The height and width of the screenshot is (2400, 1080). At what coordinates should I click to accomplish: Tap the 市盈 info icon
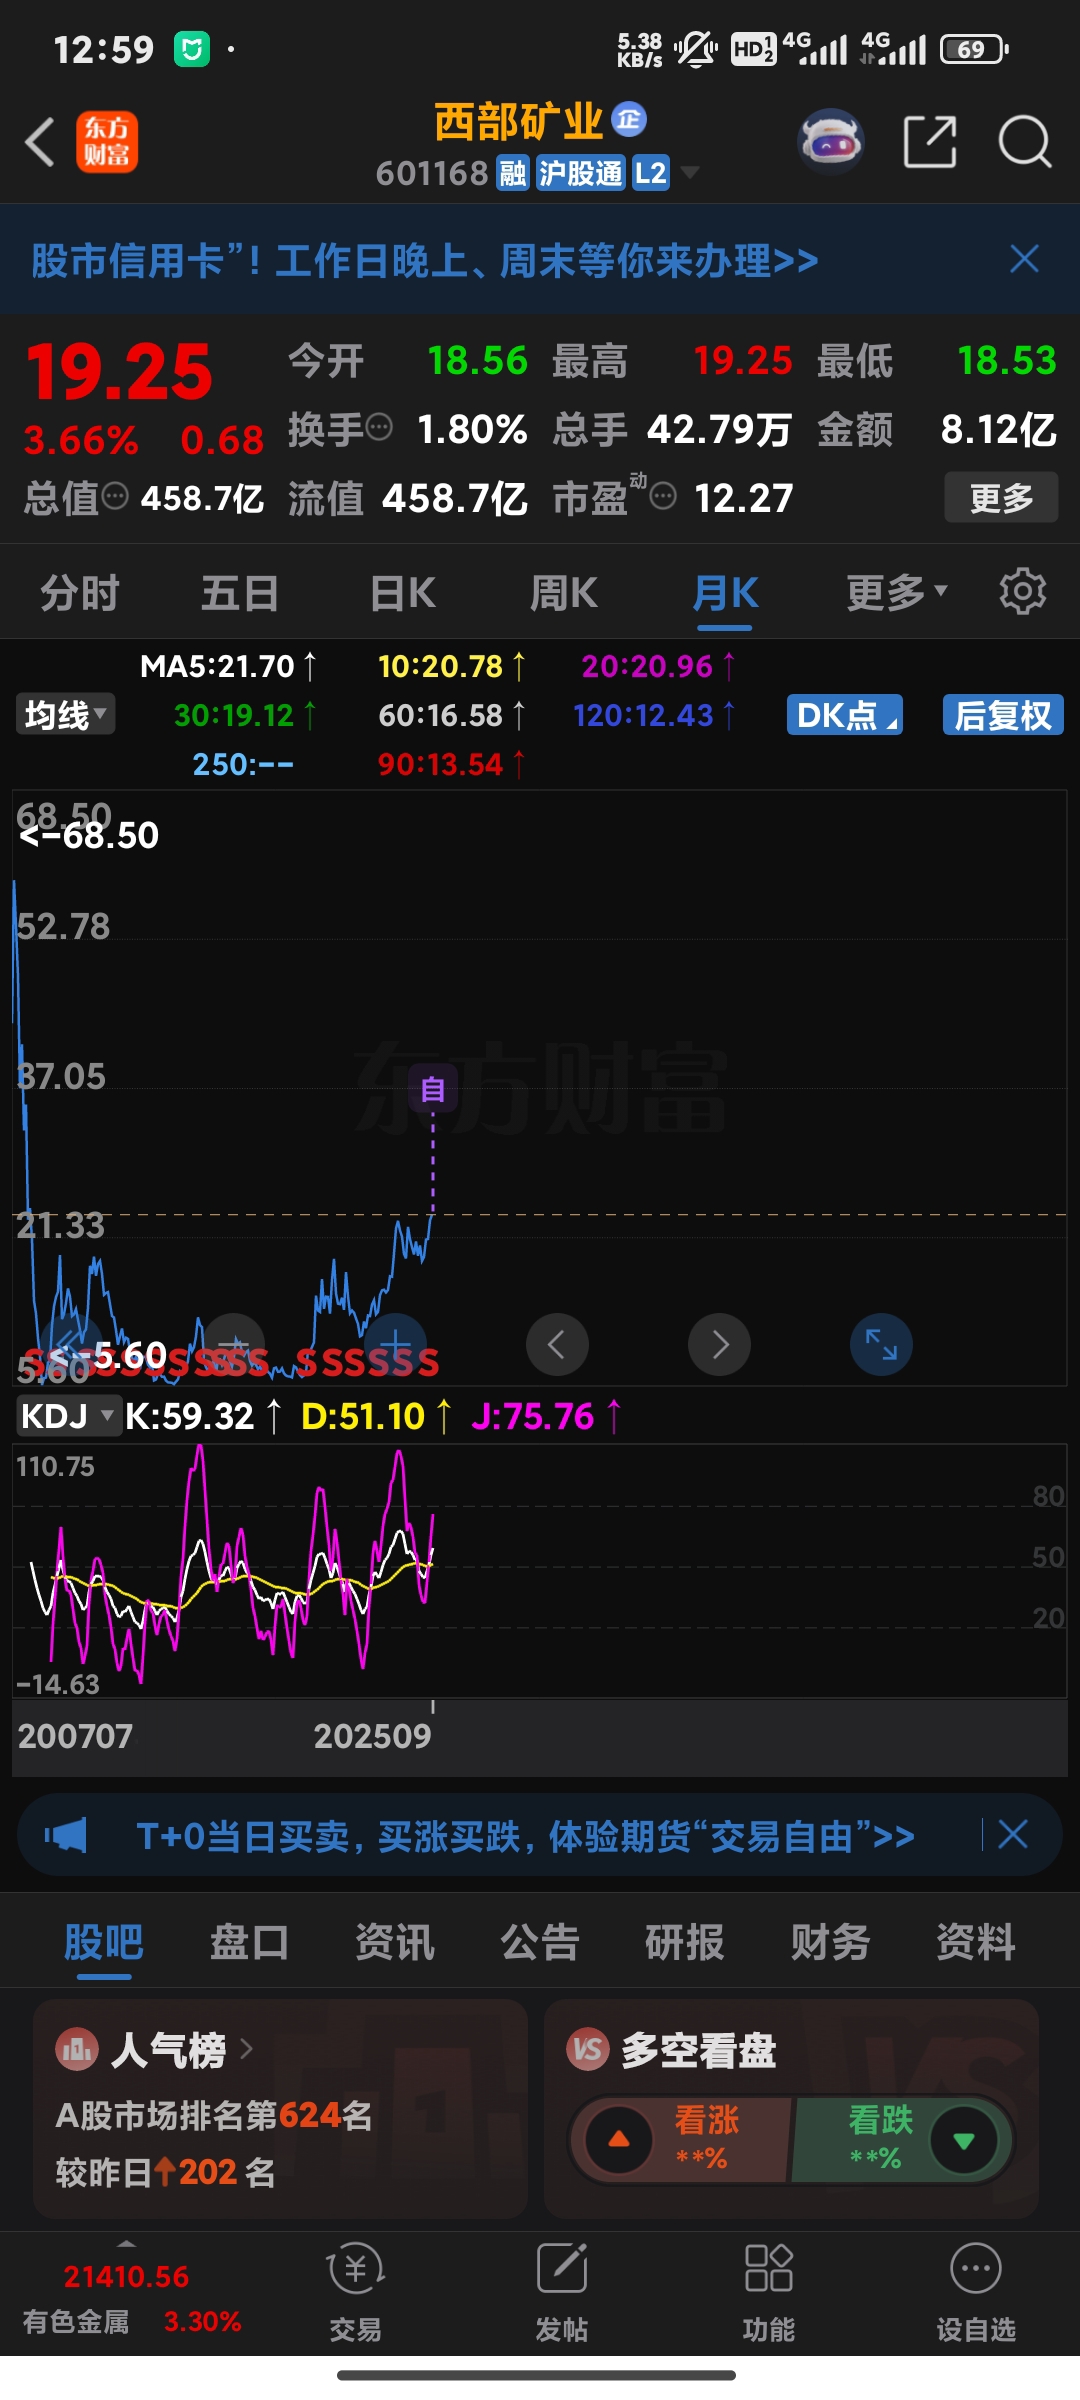point(663,495)
